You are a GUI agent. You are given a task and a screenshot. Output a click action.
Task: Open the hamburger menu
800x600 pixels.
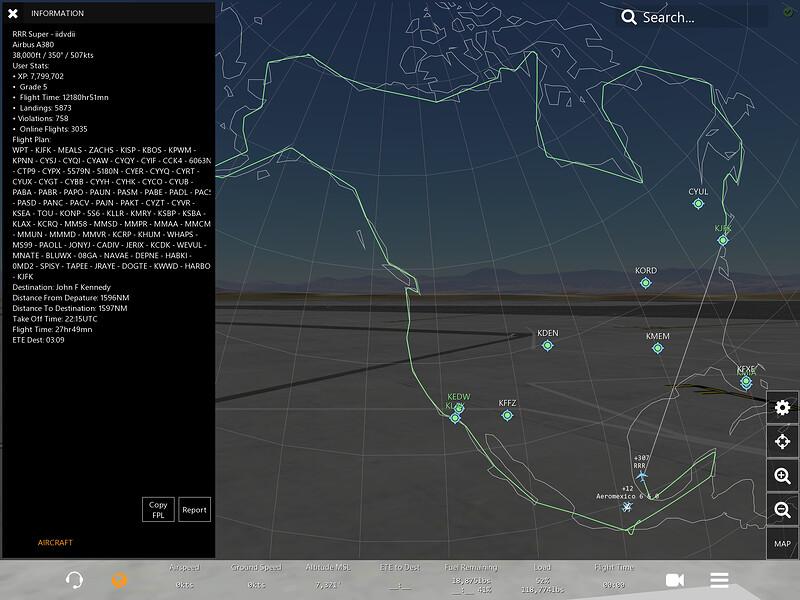click(x=719, y=580)
